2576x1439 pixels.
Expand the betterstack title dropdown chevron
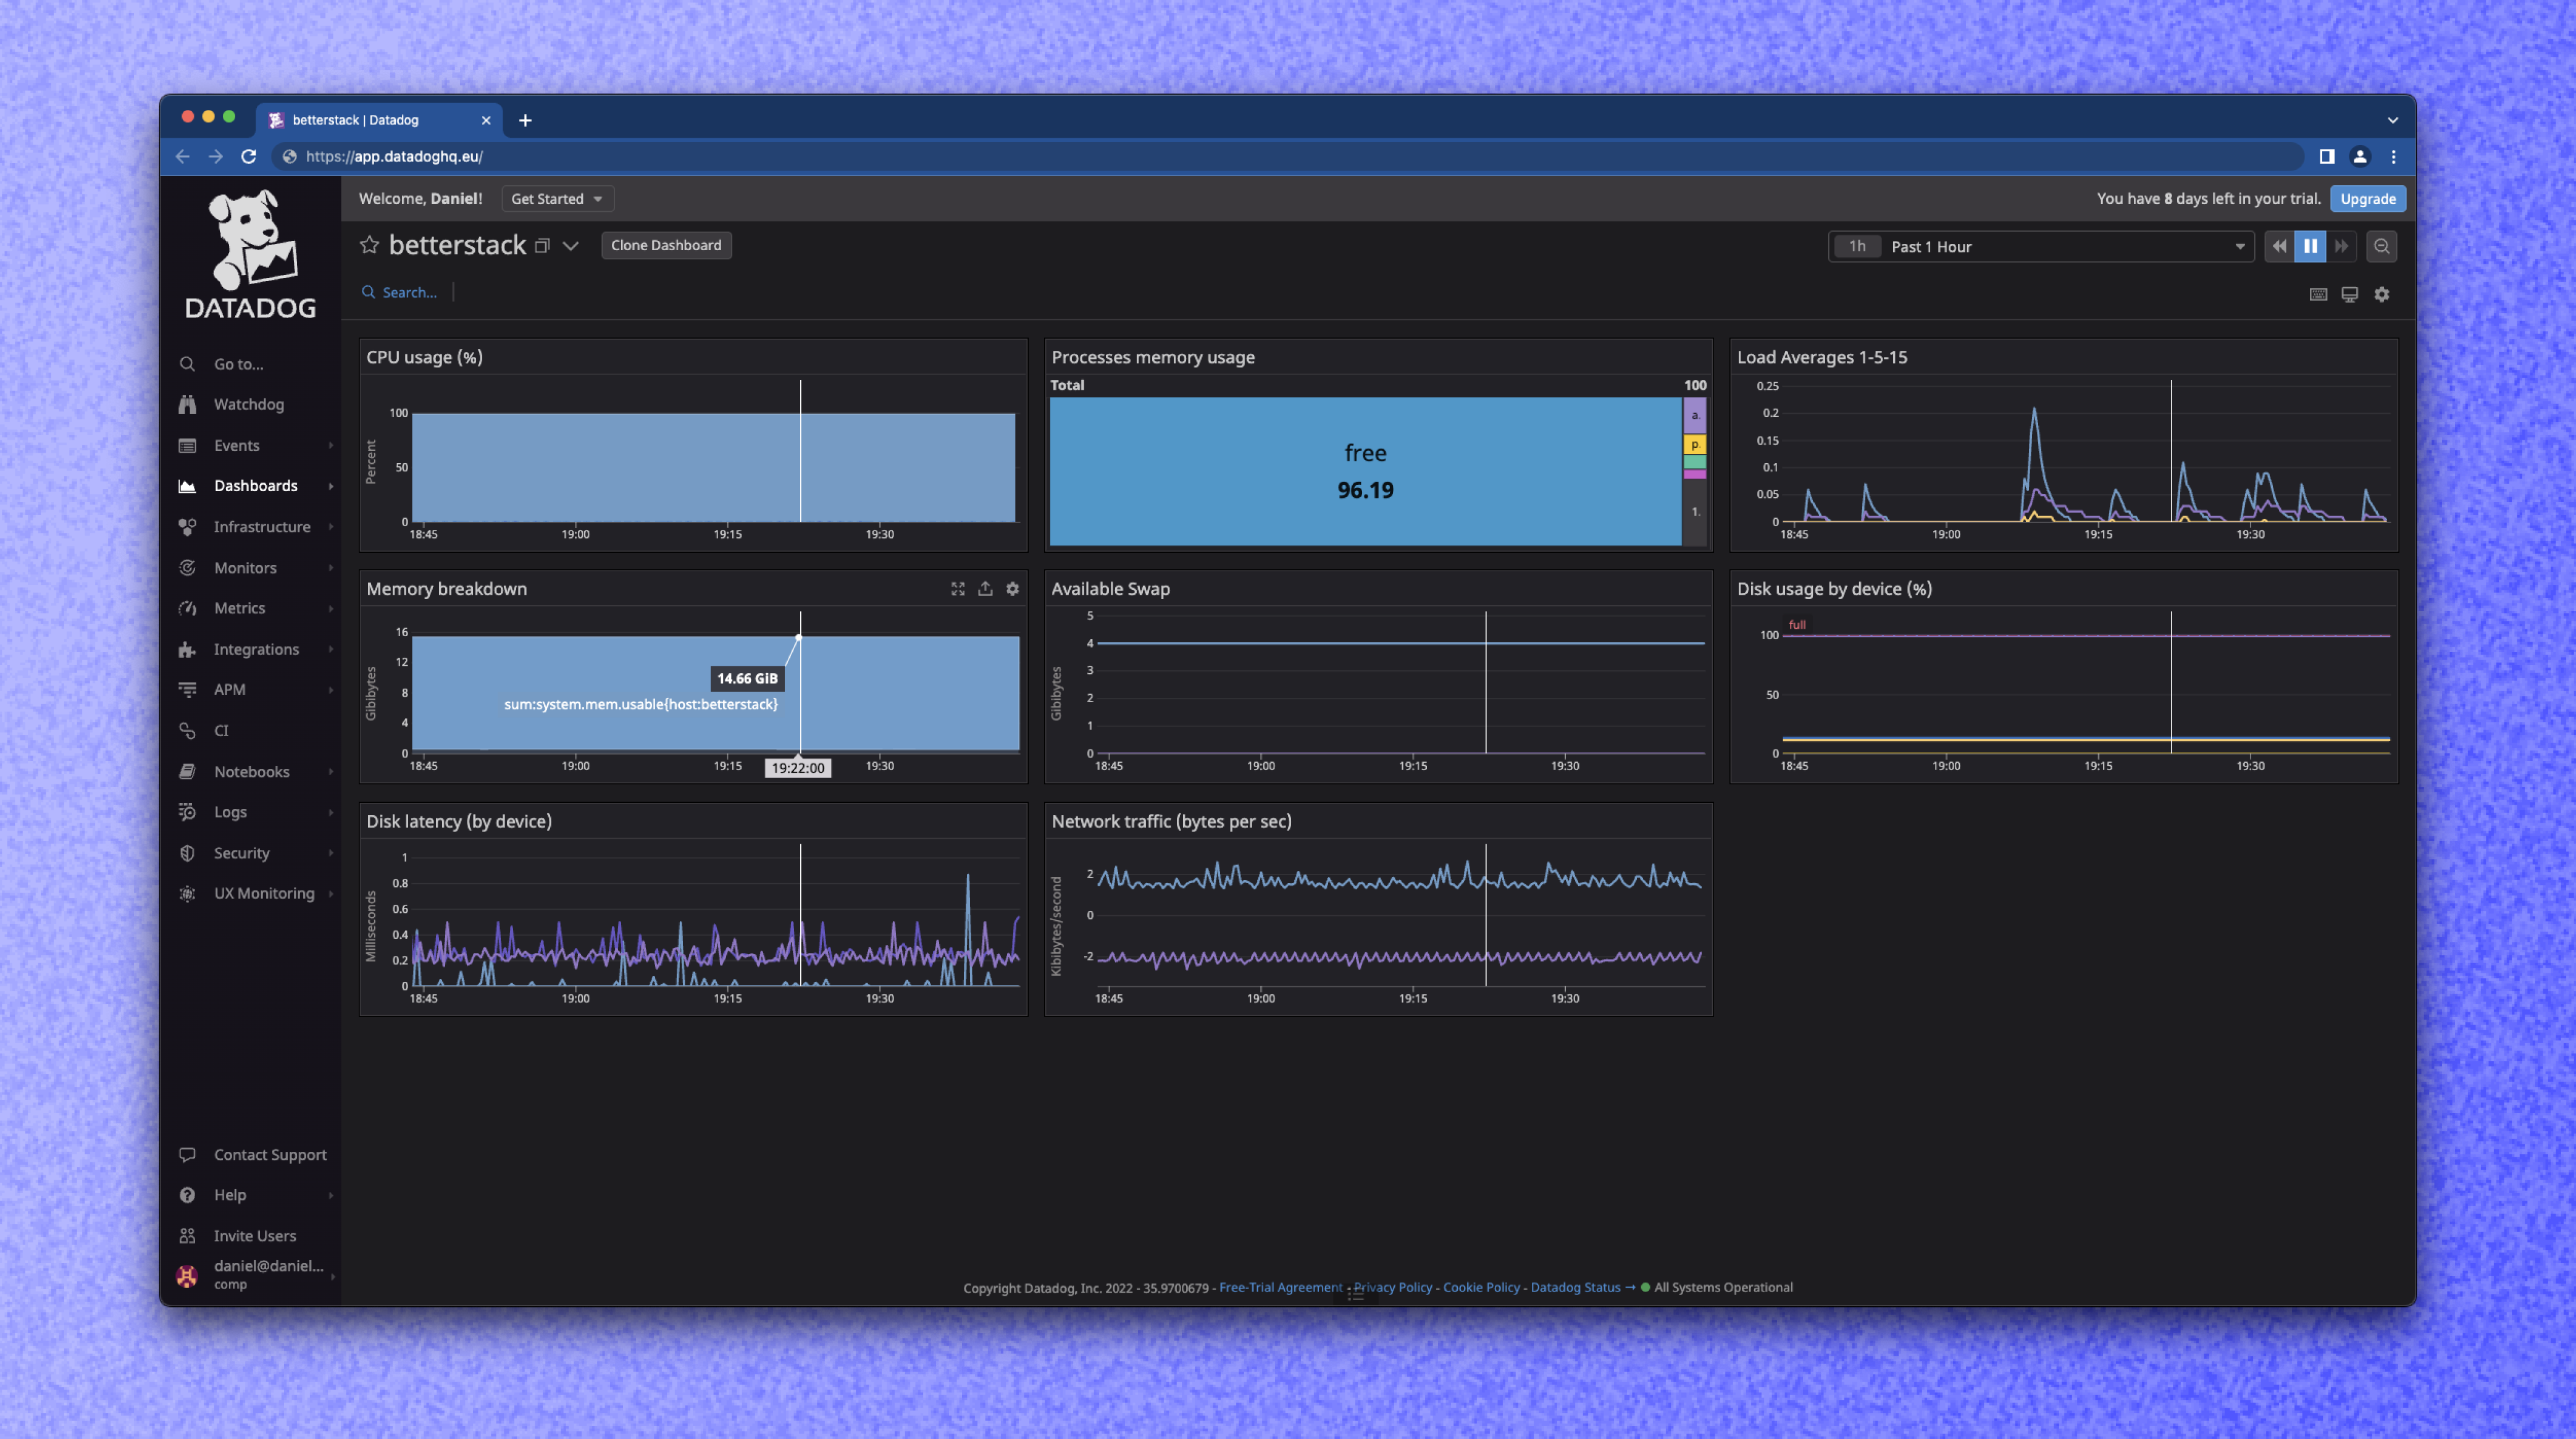(x=570, y=246)
